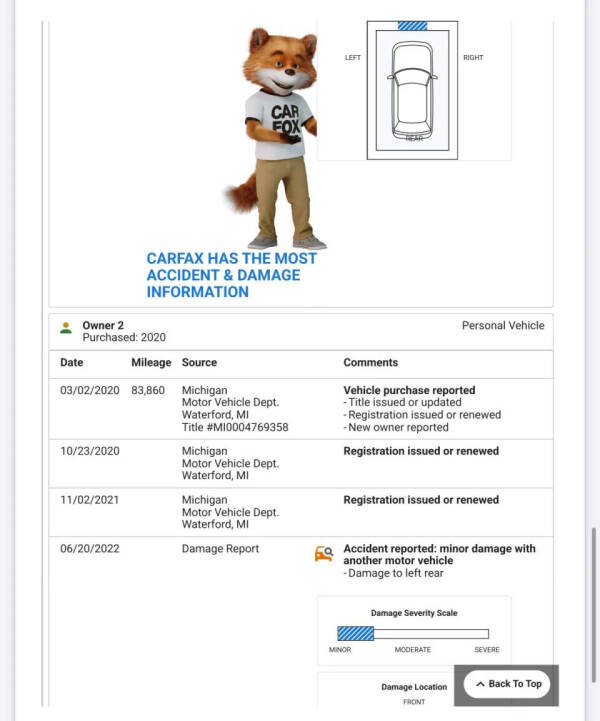Click the accident car damage icon
Screen dimensions: 600x721
point(323,554)
